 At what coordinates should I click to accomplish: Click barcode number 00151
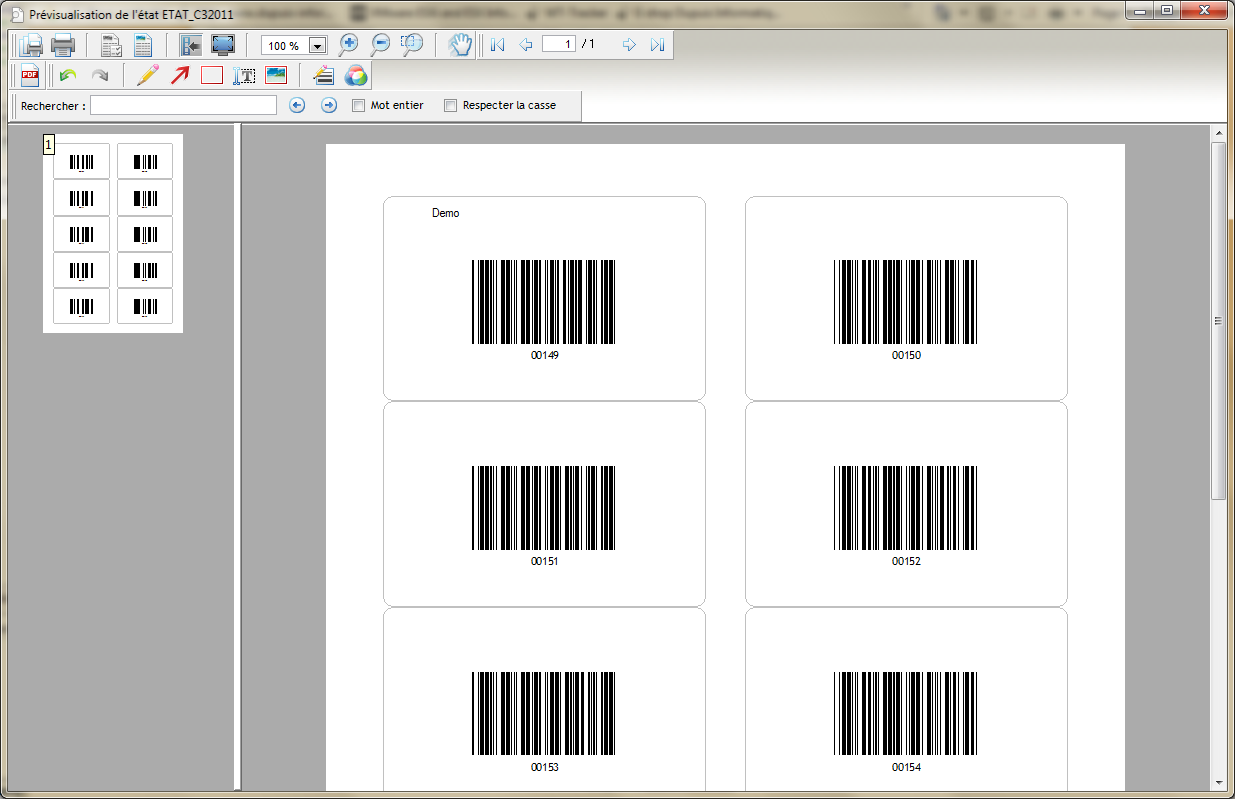point(545,562)
